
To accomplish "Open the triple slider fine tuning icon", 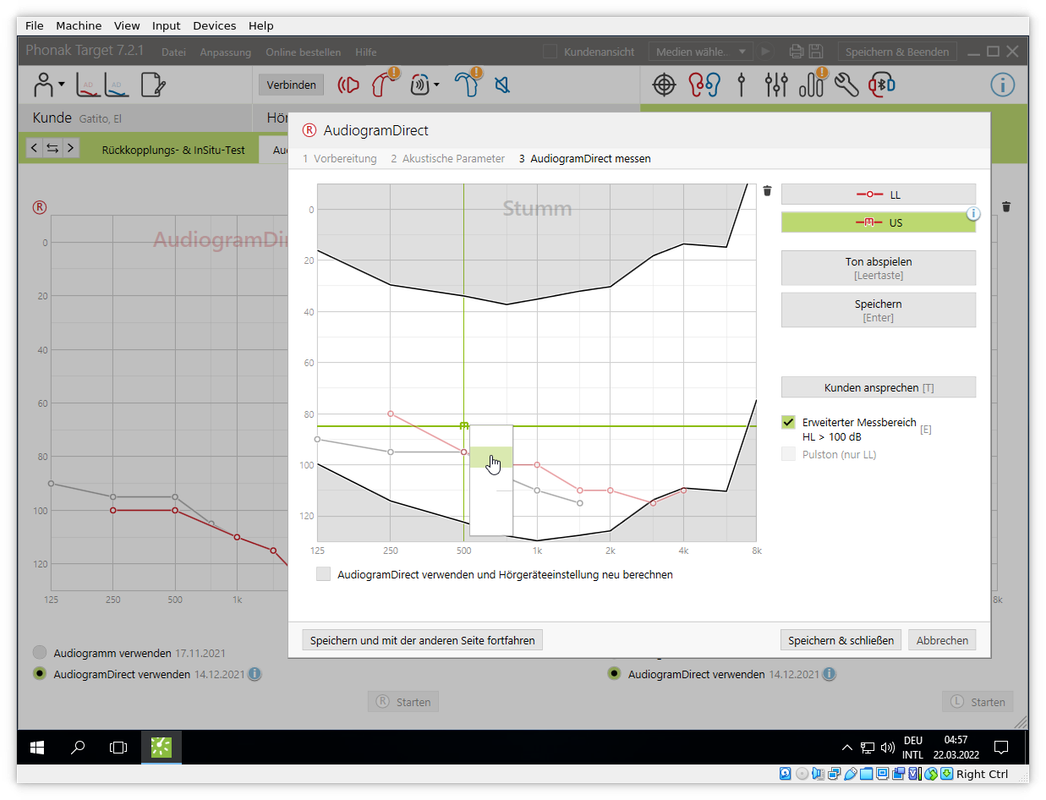I will tap(776, 85).
